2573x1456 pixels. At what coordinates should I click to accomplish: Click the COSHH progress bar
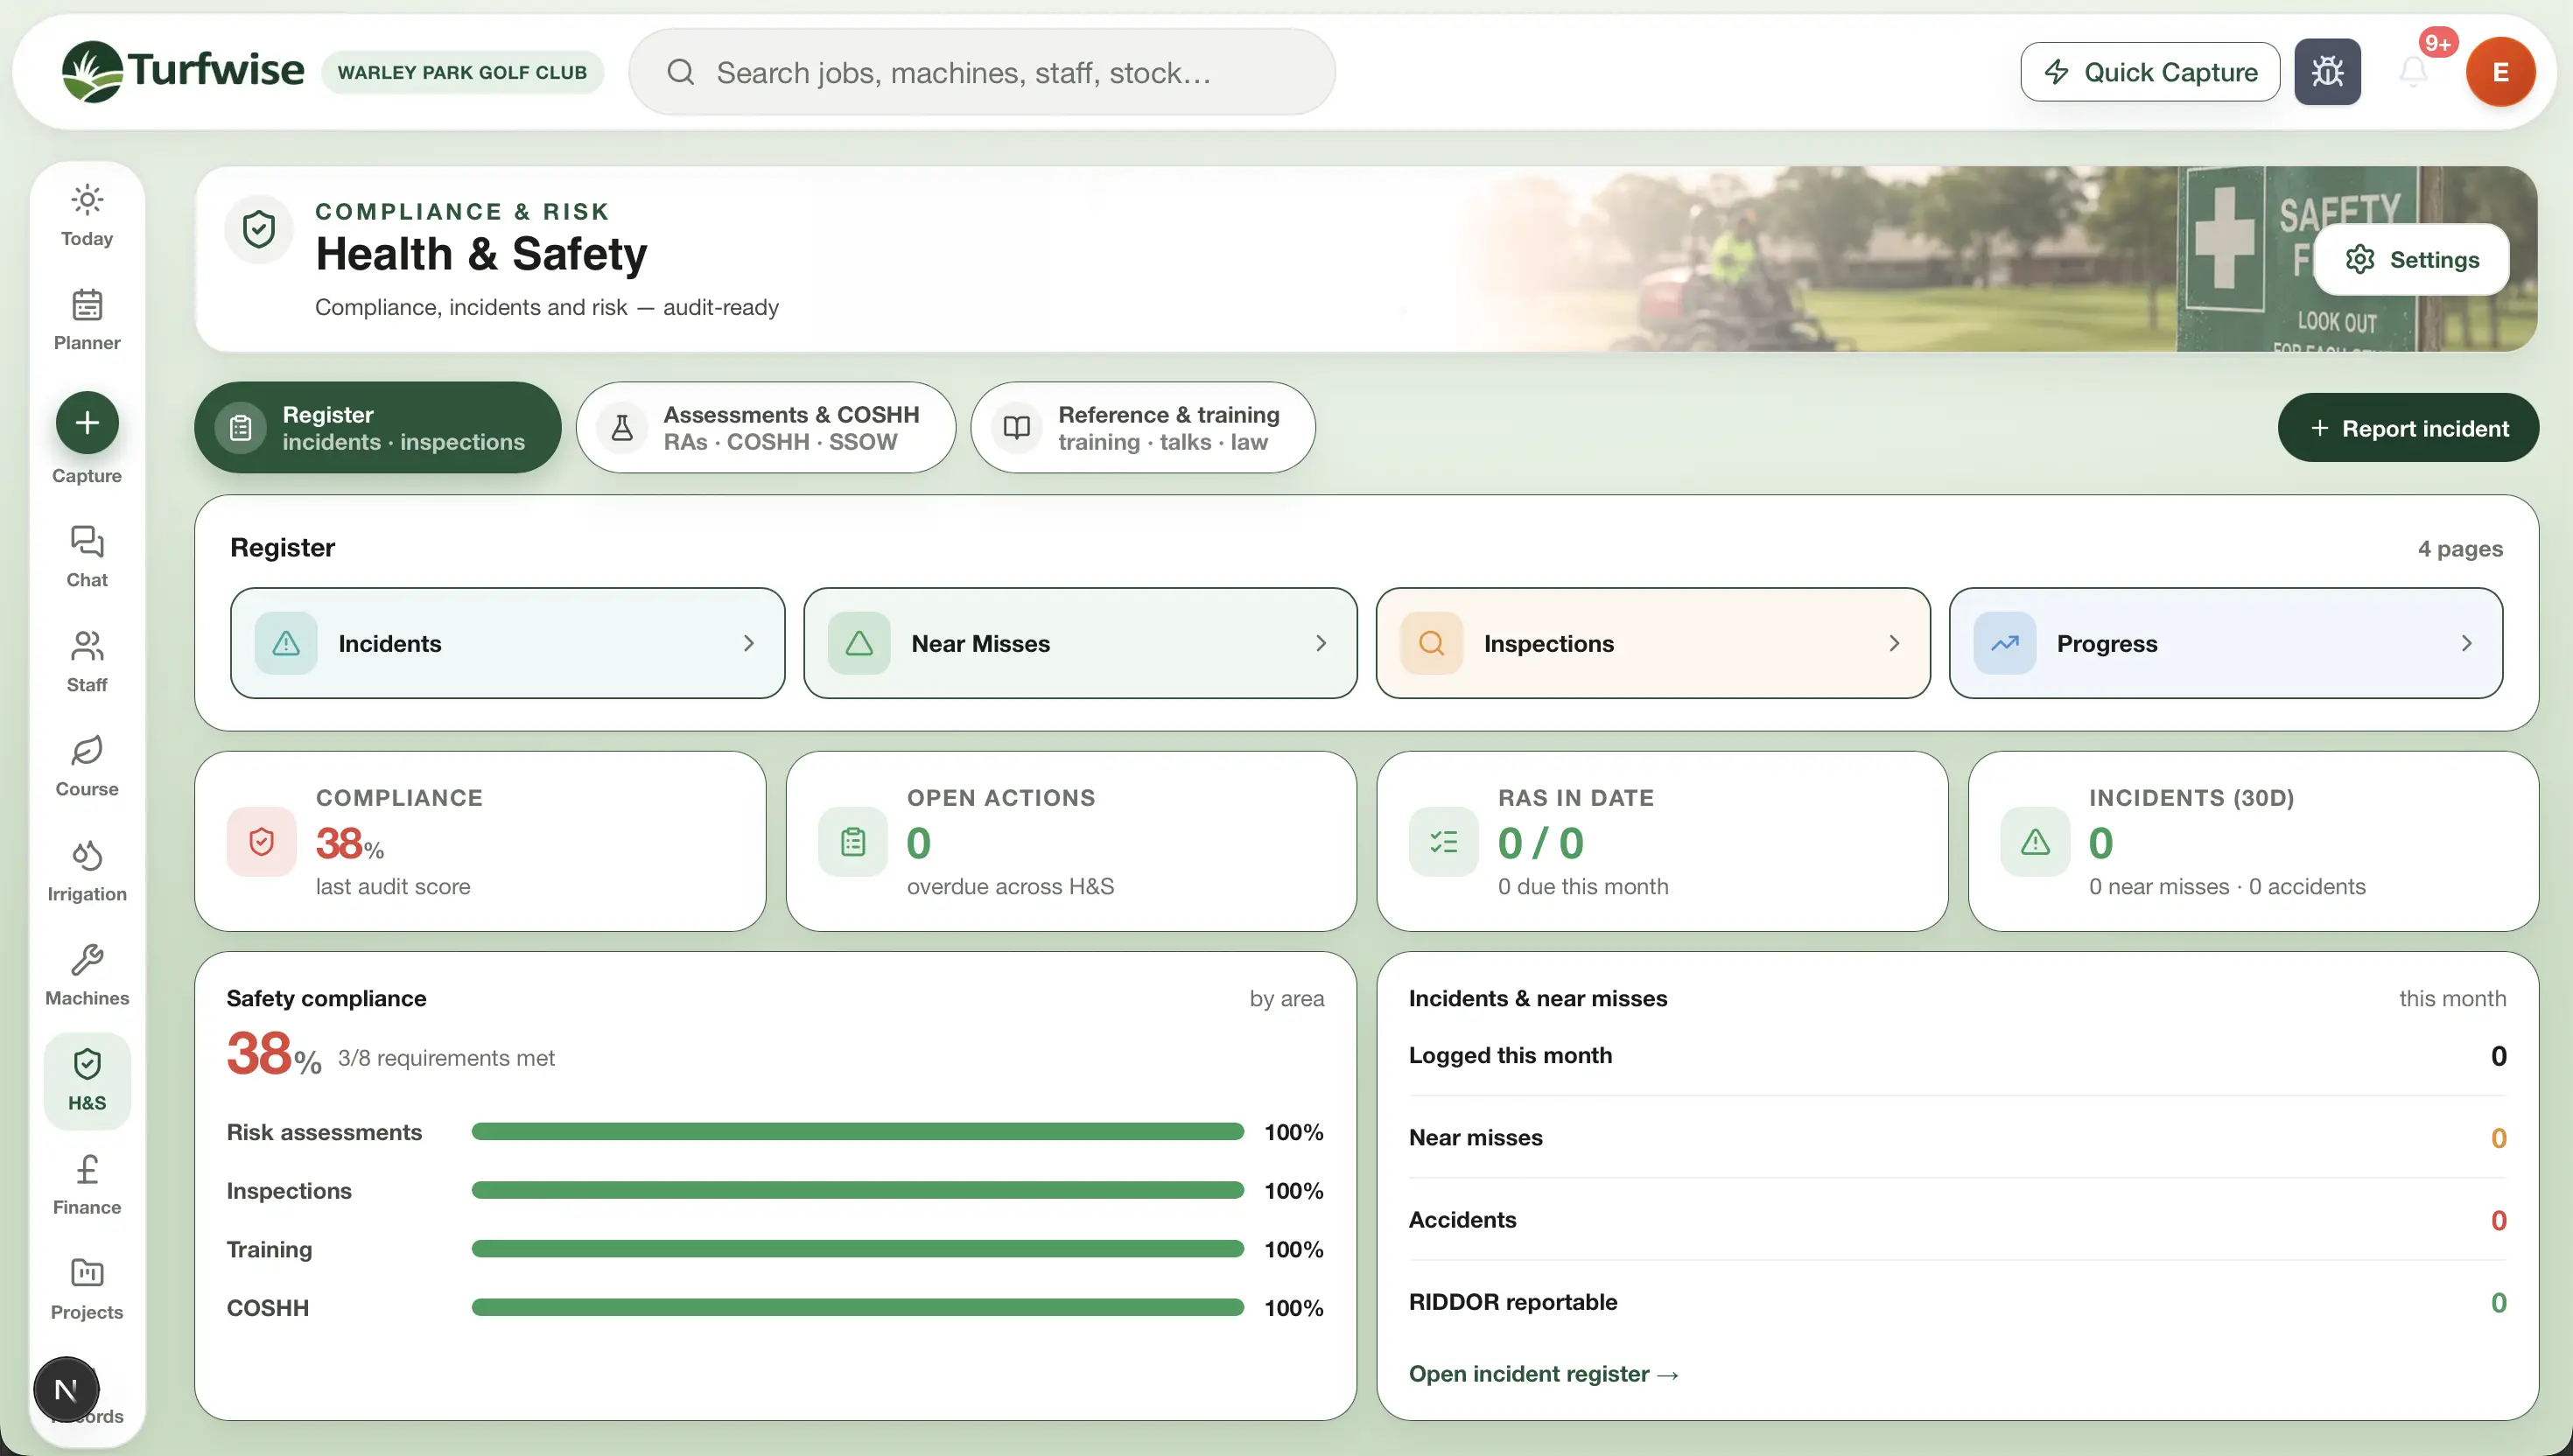pos(857,1308)
